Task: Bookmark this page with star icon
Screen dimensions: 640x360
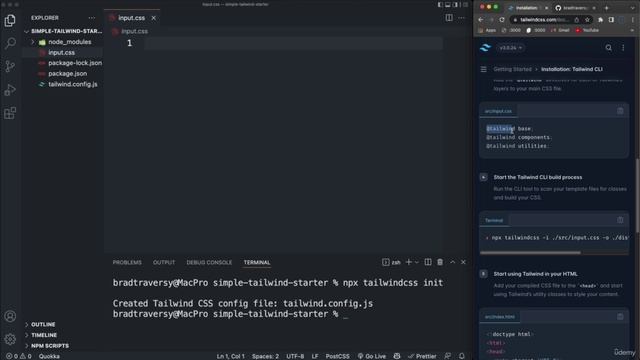Action: [x=587, y=20]
